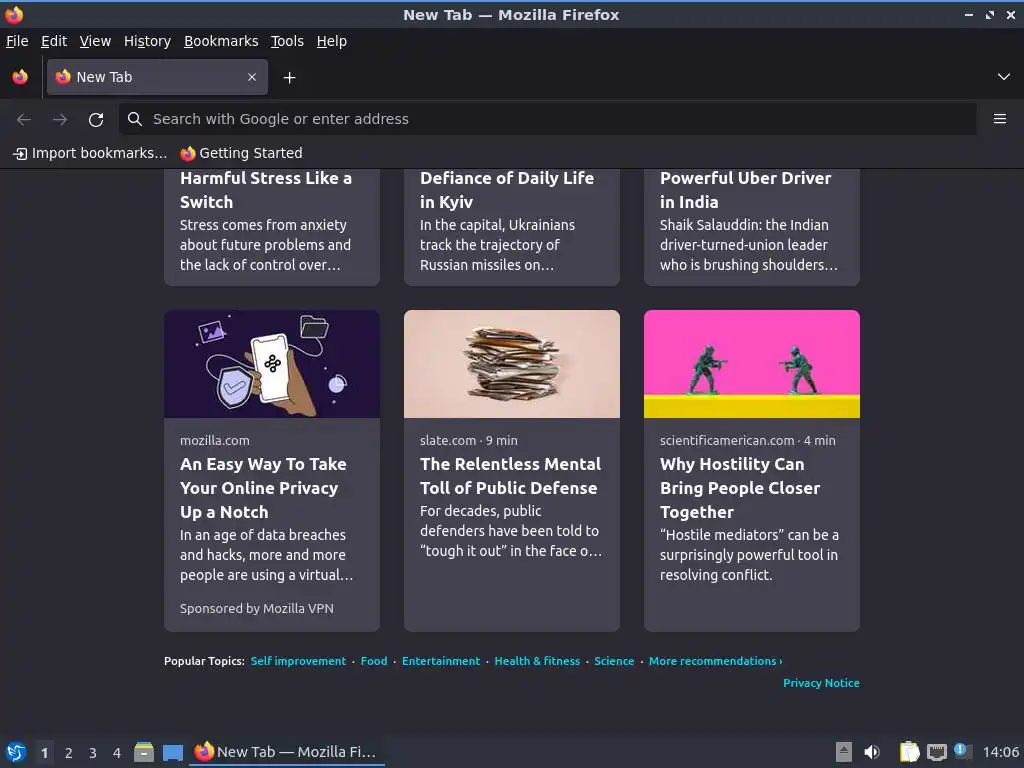
Task: Switch to workspace 2 in the pager
Action: [69, 753]
